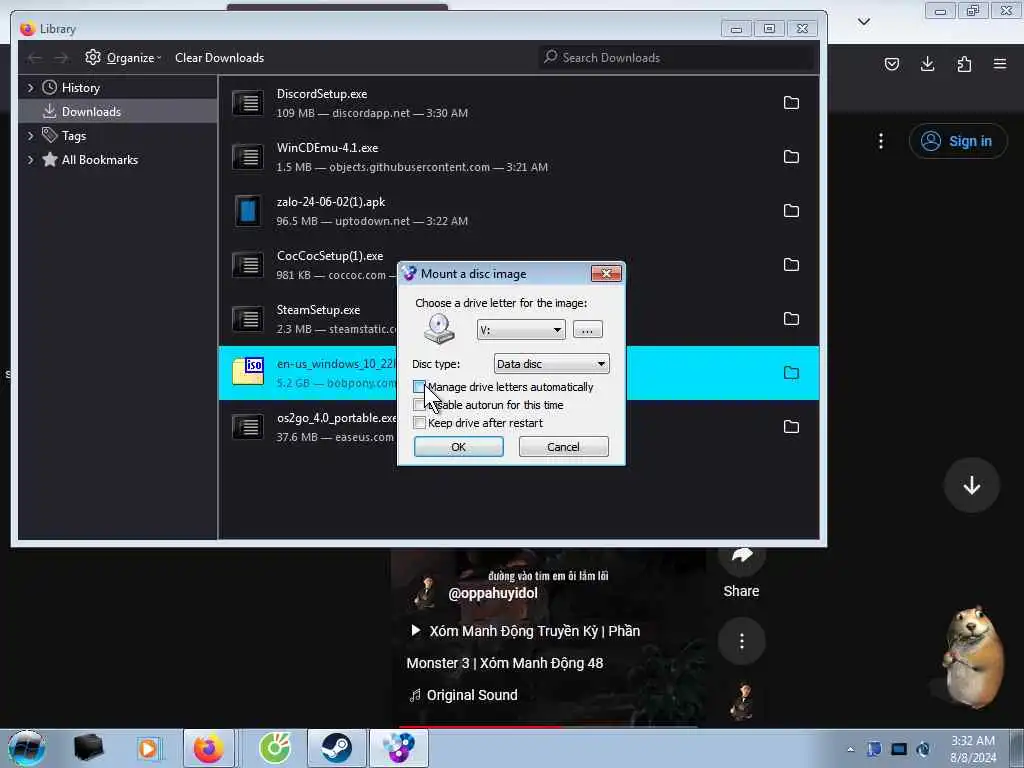Expand the Tags tree node

coord(30,136)
